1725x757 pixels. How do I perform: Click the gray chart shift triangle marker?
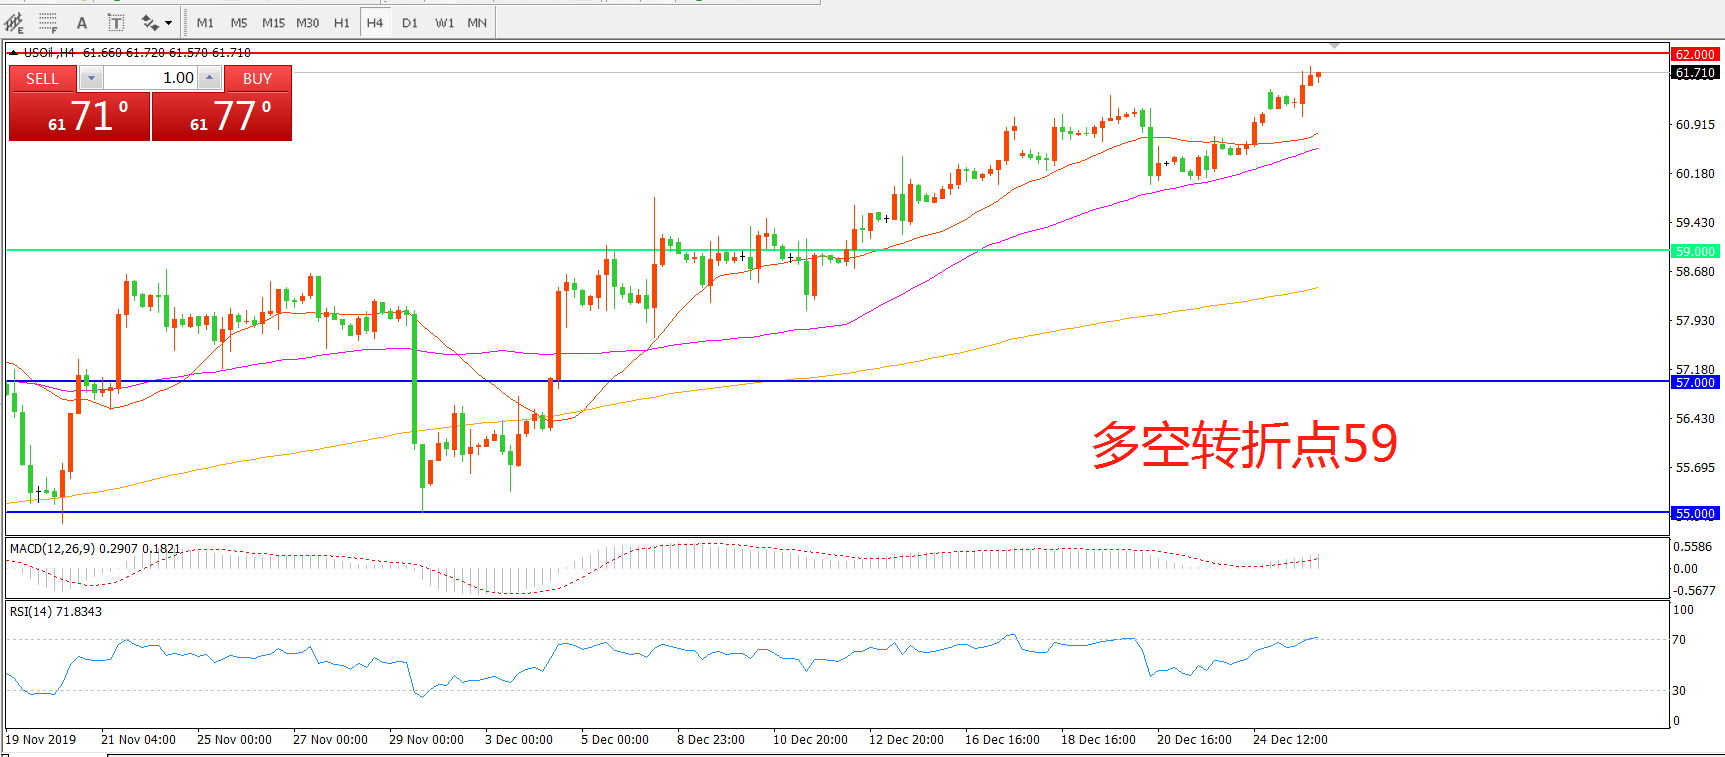tap(1334, 46)
